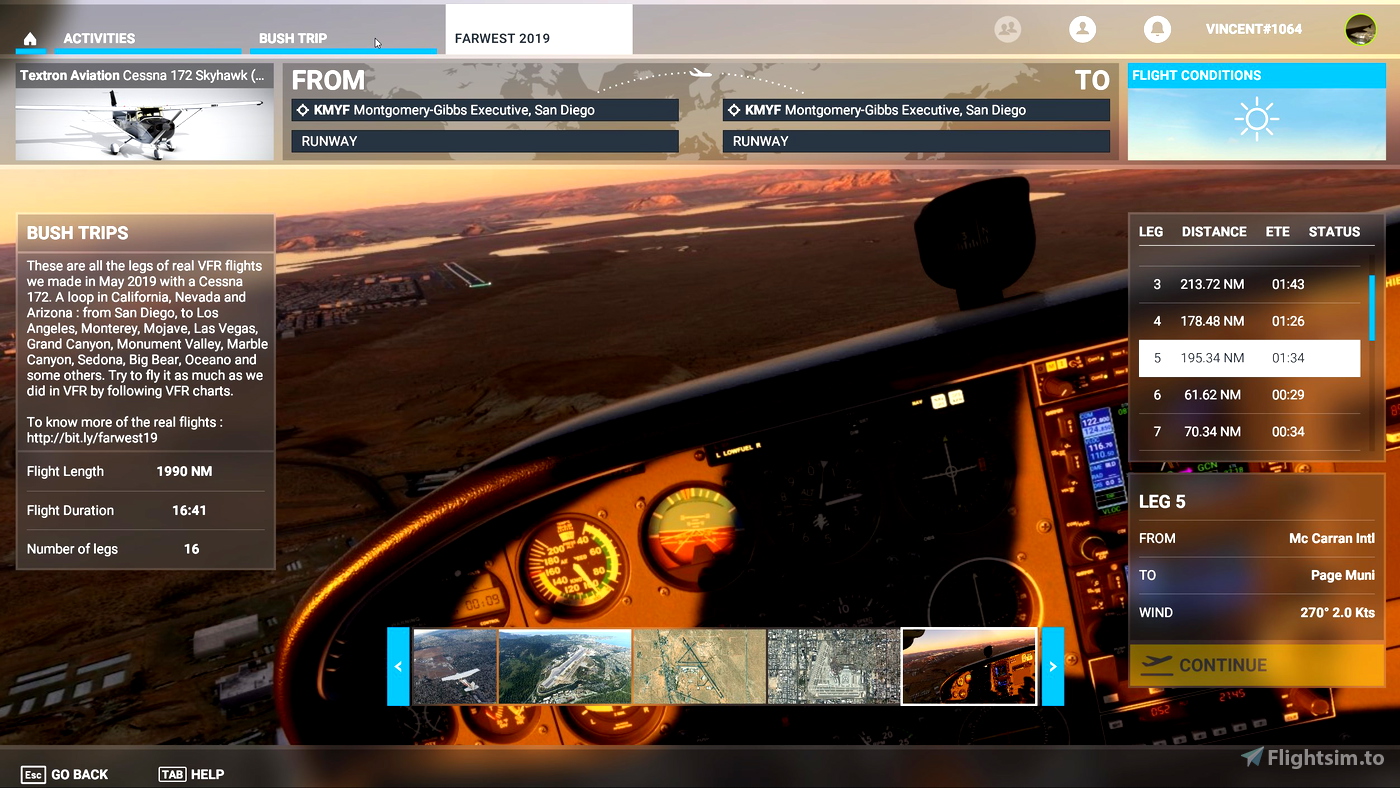
Task: Click the TAB key icon
Action: [172, 774]
